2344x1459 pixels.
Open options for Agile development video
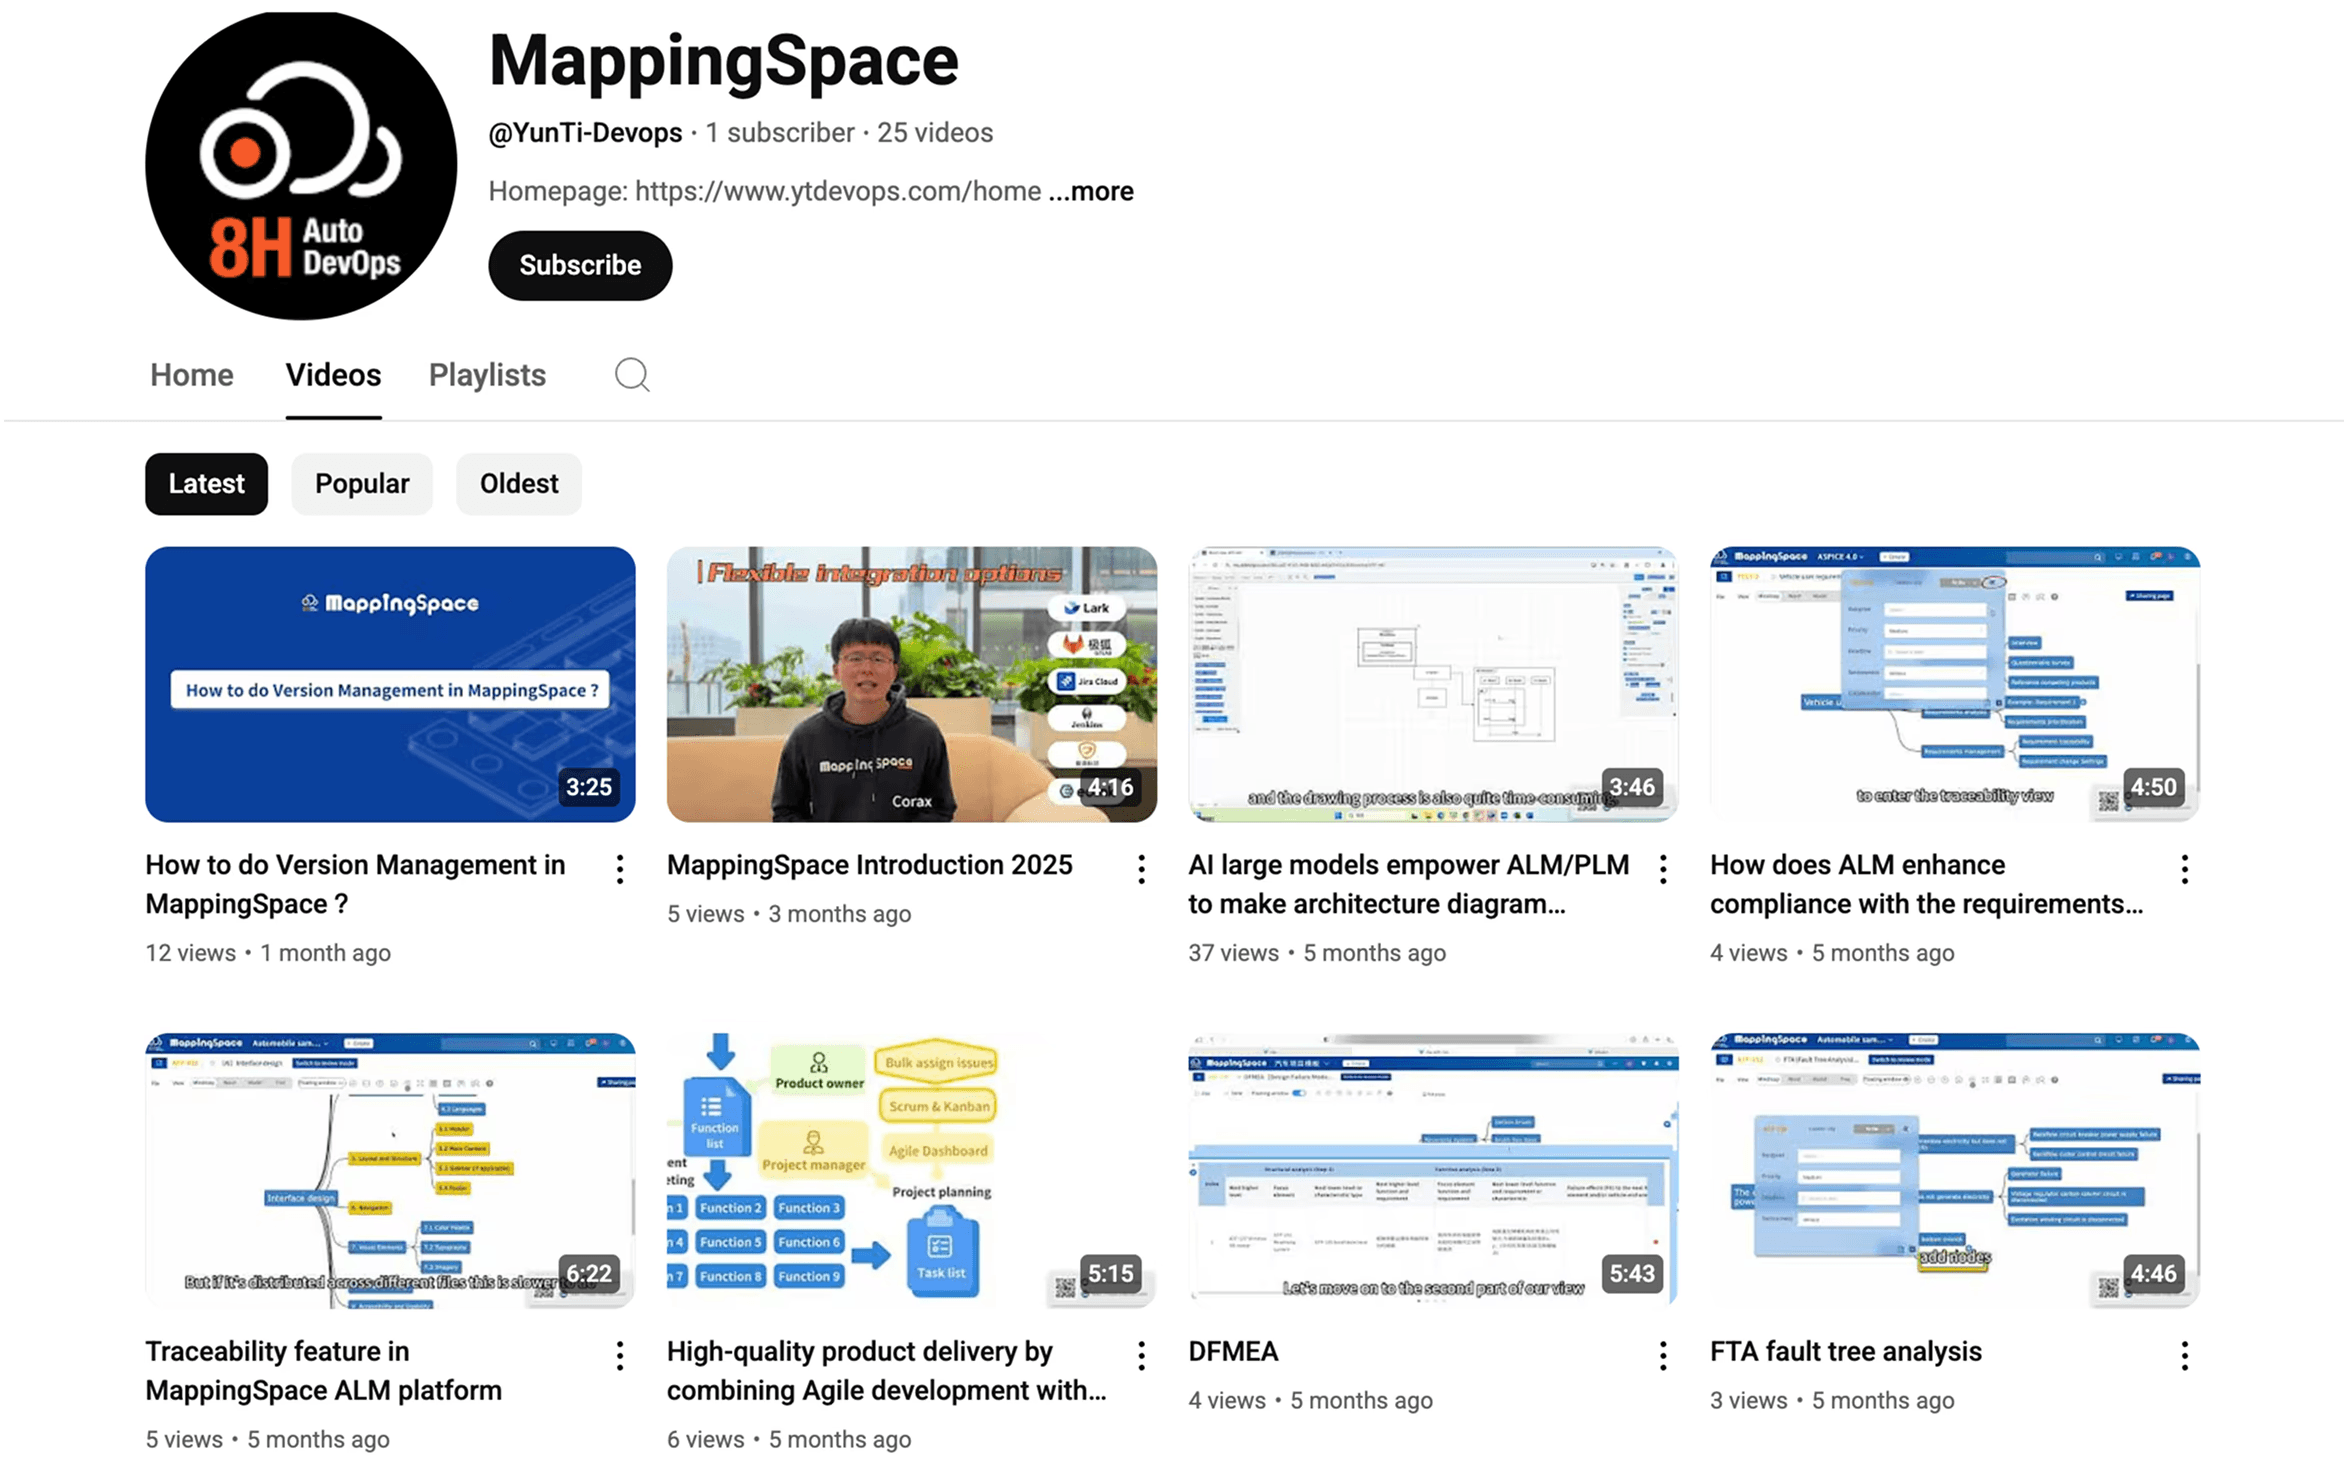(1141, 1355)
